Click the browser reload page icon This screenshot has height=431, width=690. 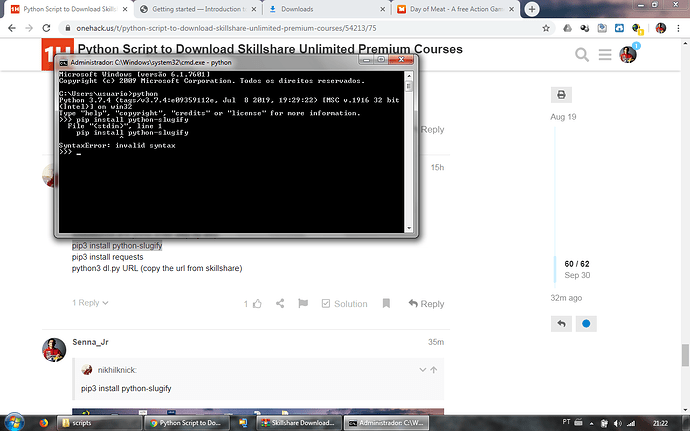click(47, 29)
